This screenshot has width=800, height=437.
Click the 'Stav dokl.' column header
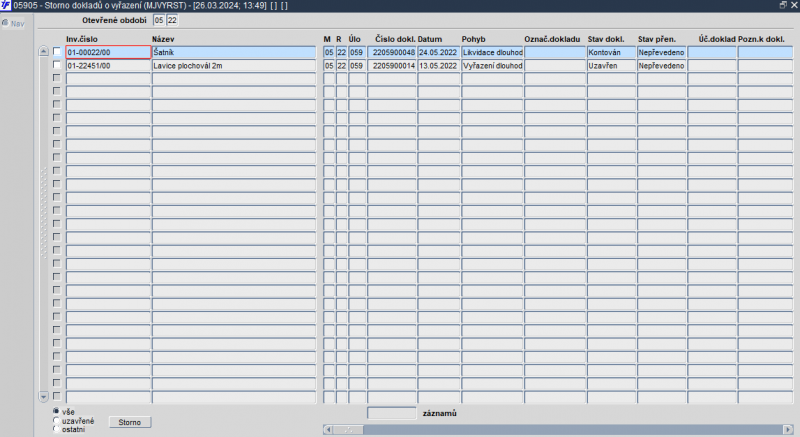[606, 39]
